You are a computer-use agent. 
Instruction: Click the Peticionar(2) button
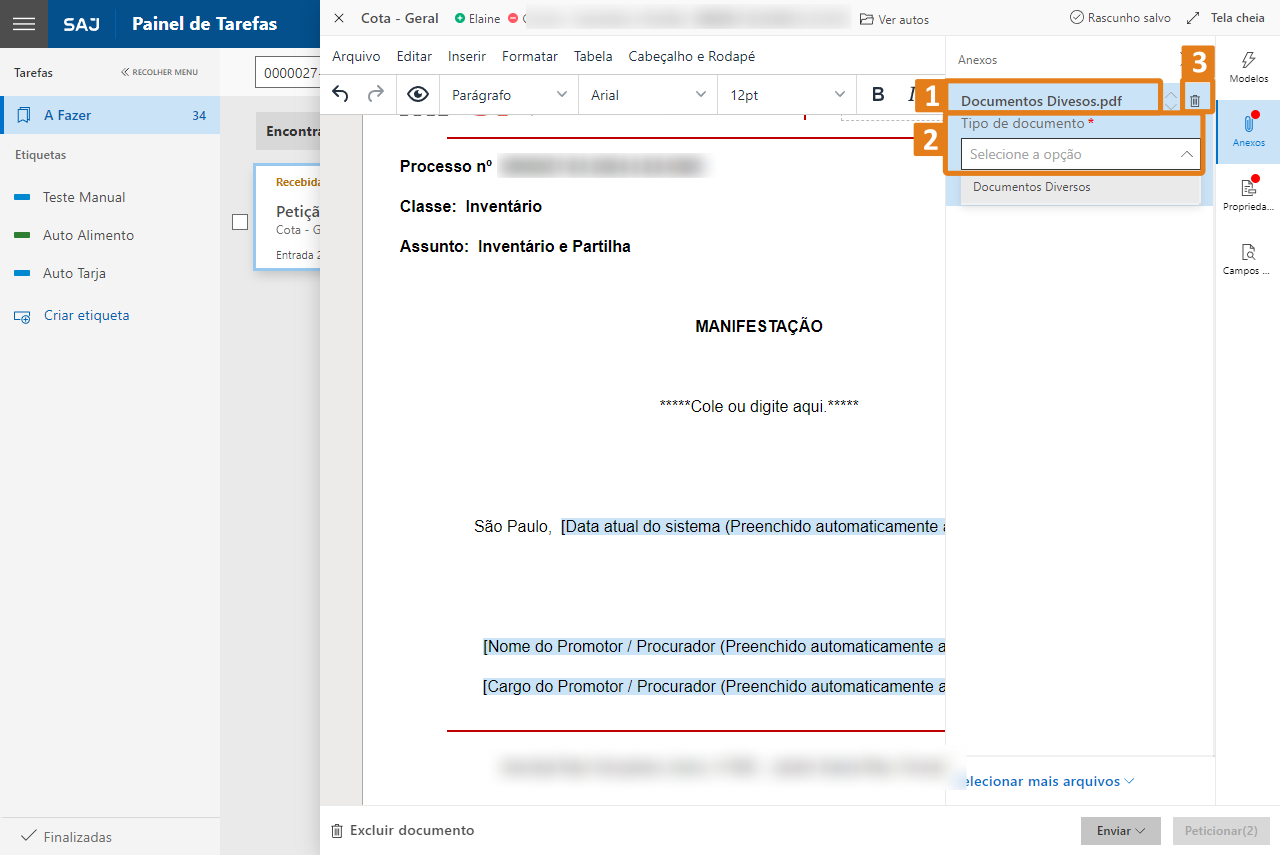tap(1221, 830)
